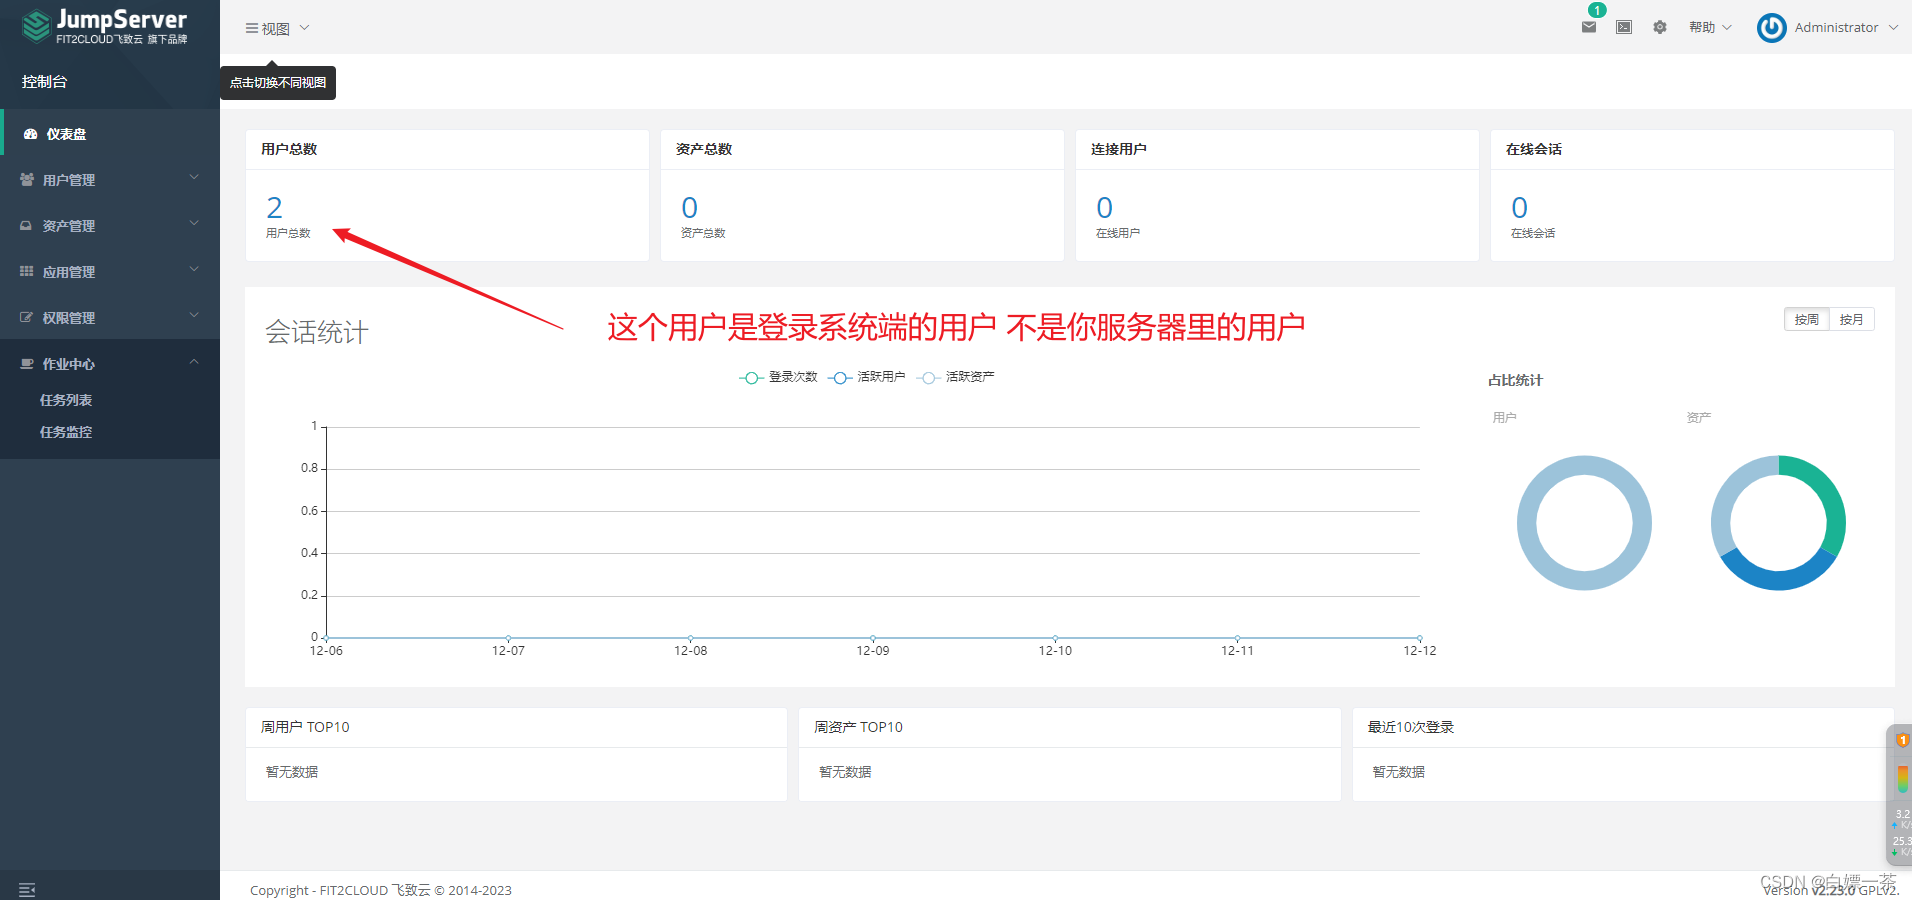The height and width of the screenshot is (900, 1912).
Task: Click the total users count 2
Action: point(275,208)
